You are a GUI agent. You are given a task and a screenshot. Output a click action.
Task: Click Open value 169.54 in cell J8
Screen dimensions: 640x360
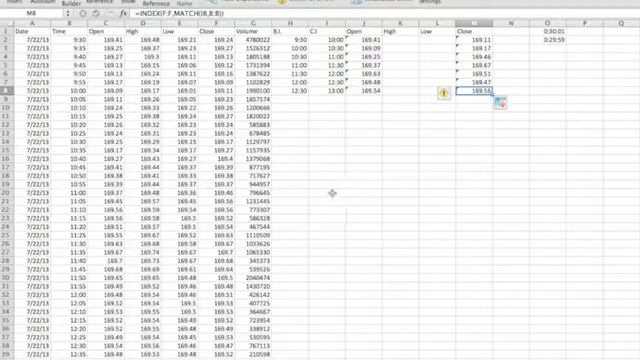[364, 91]
